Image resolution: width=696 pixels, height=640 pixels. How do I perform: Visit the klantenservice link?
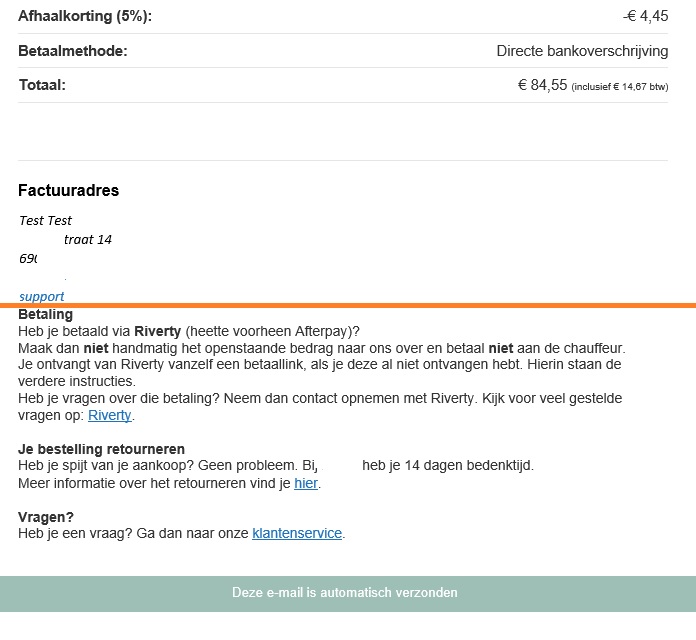pos(297,533)
